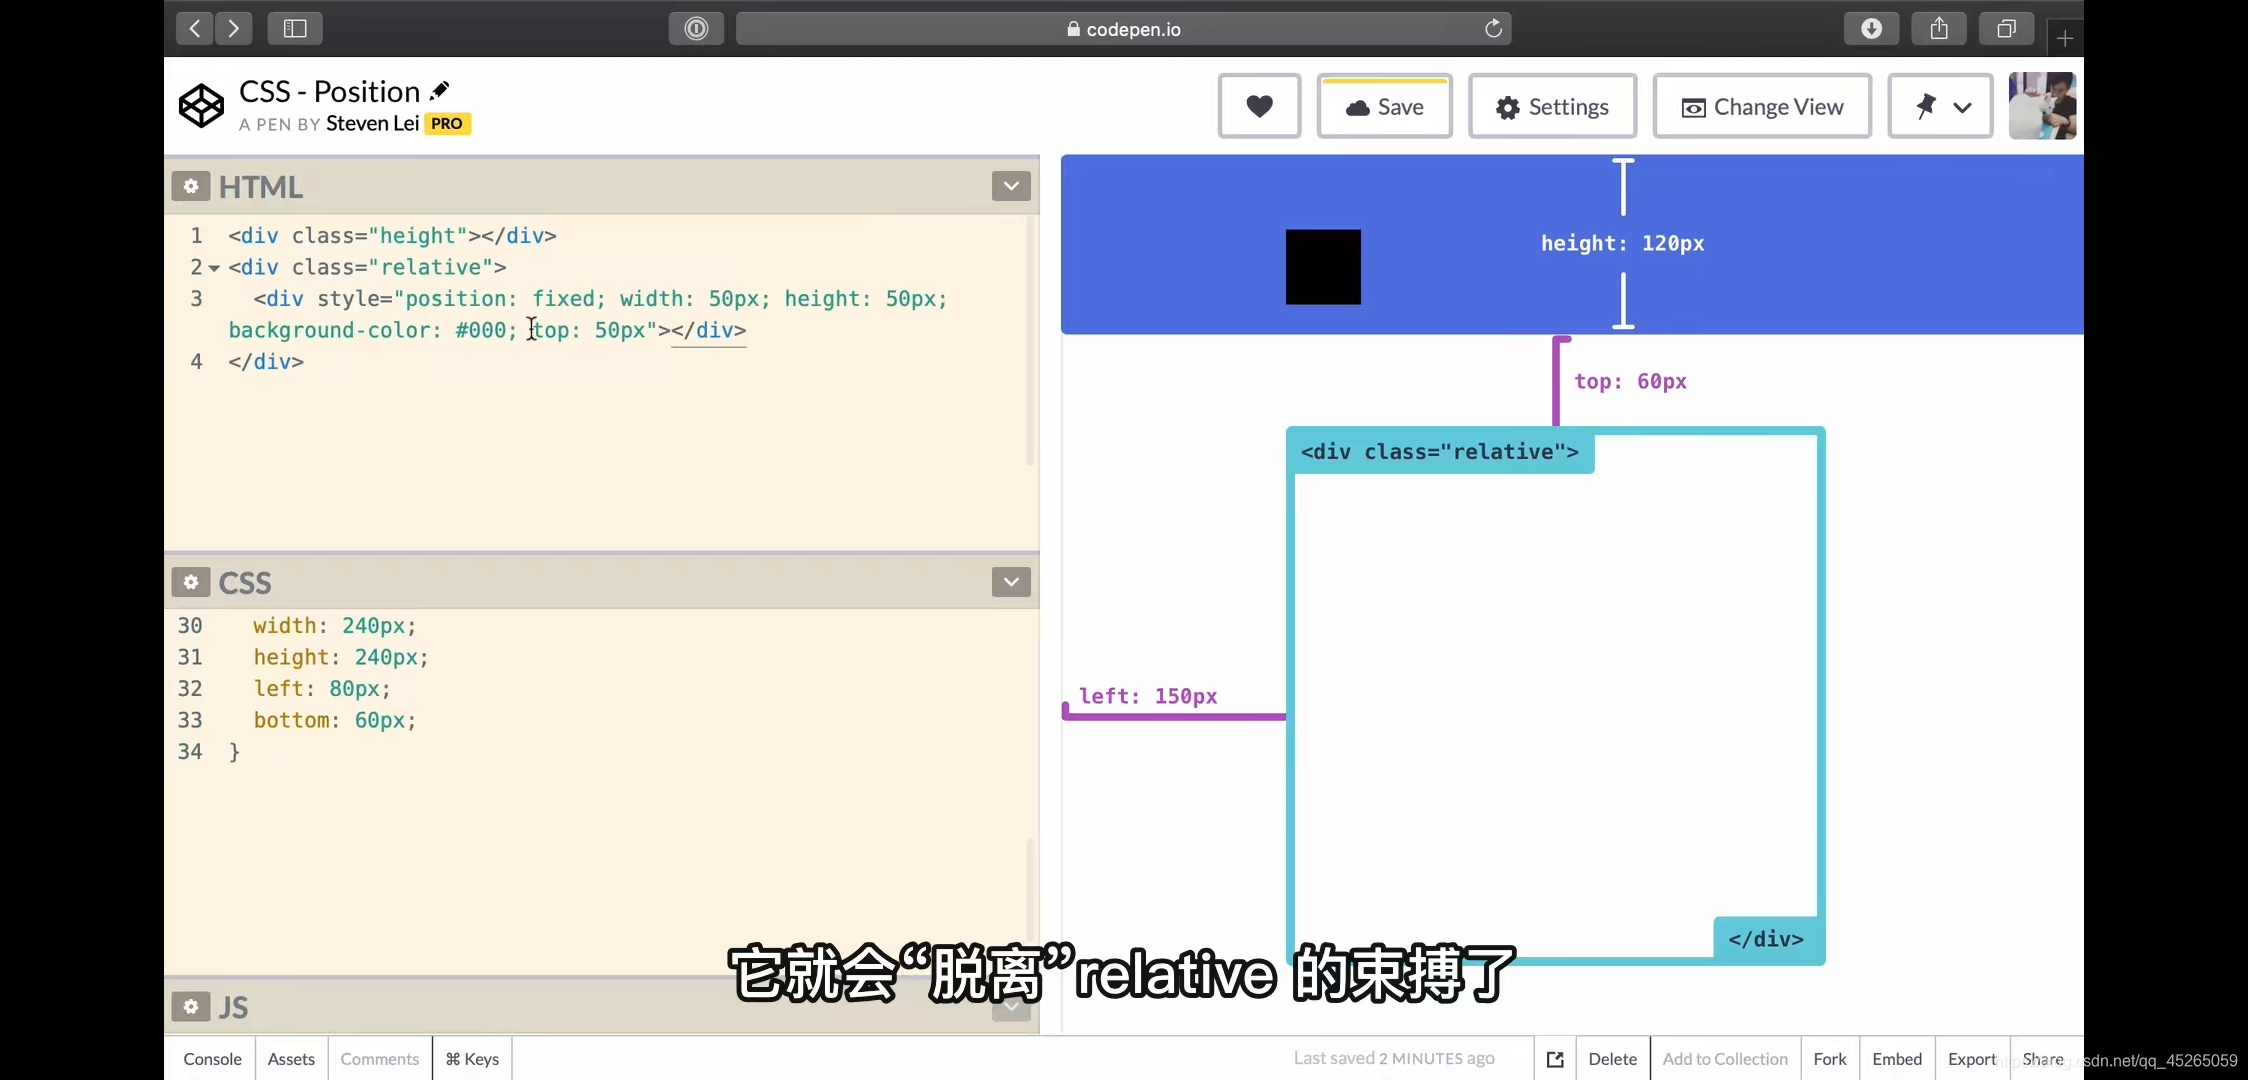Click the div class="relative" preview tag

coord(1440,452)
